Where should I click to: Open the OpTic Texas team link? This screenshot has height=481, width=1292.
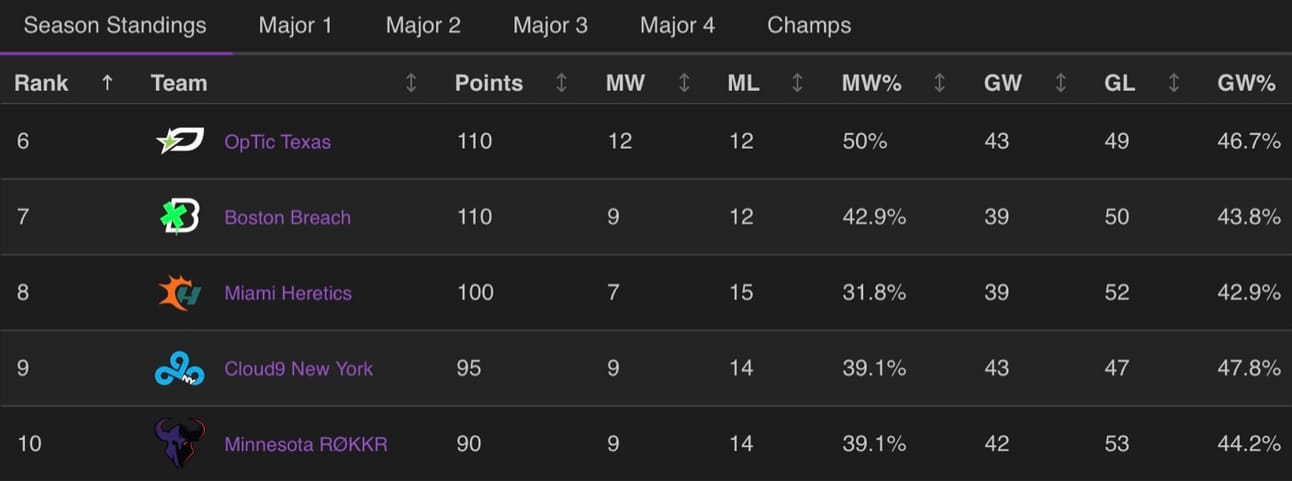277,142
